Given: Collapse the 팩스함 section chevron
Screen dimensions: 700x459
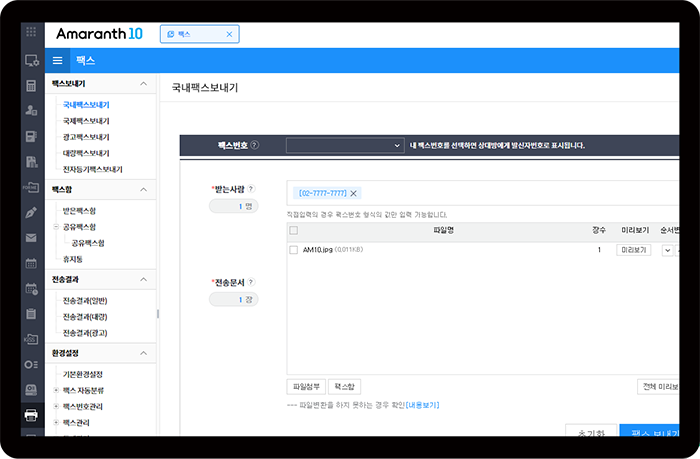Looking at the screenshot, I should pyautogui.click(x=143, y=189).
